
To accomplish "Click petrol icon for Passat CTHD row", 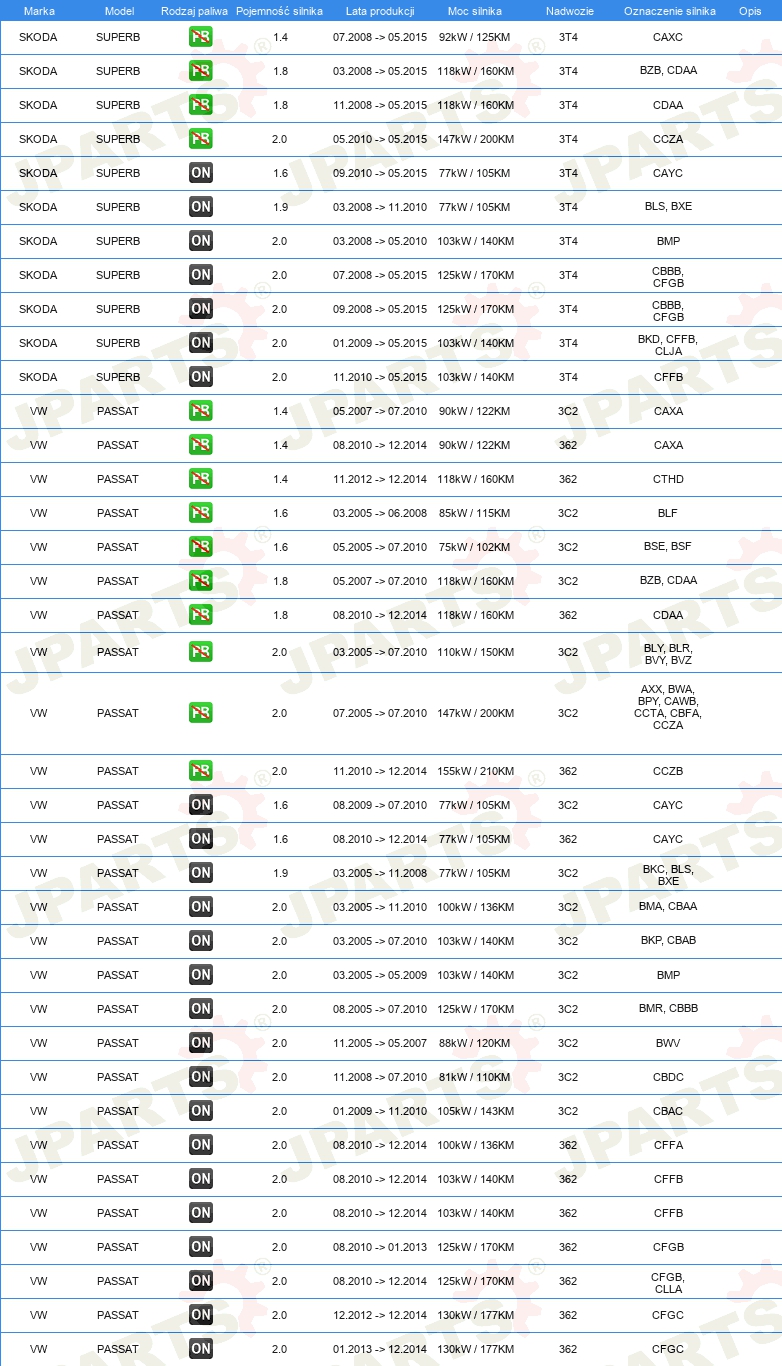I will pos(201,479).
